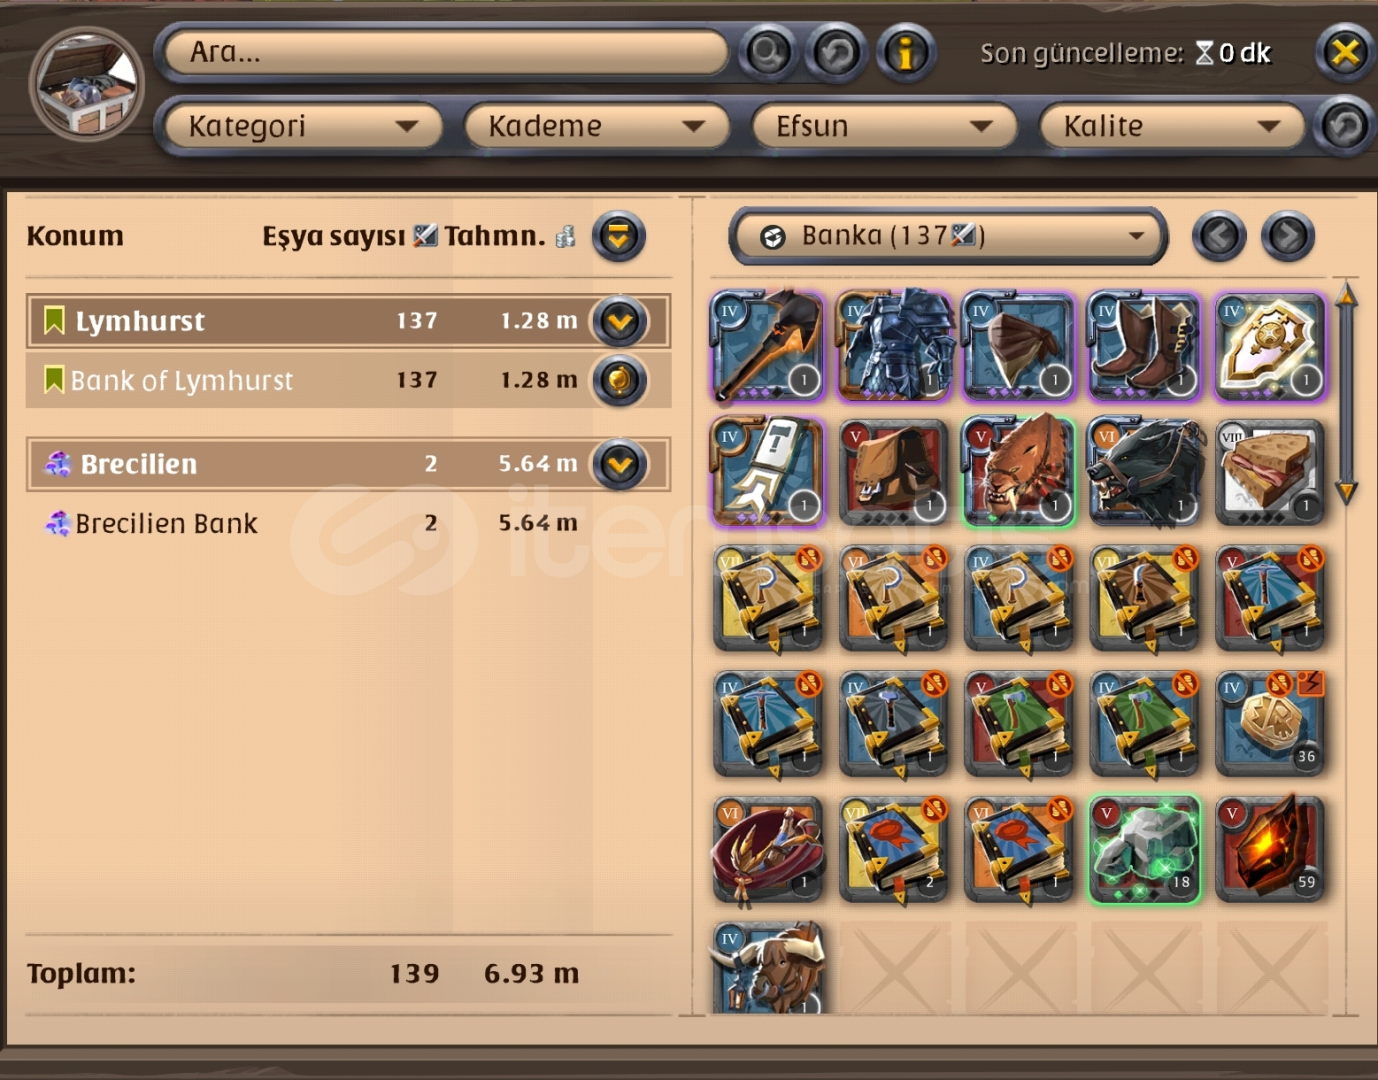Click the reset search arrow icon

836,52
